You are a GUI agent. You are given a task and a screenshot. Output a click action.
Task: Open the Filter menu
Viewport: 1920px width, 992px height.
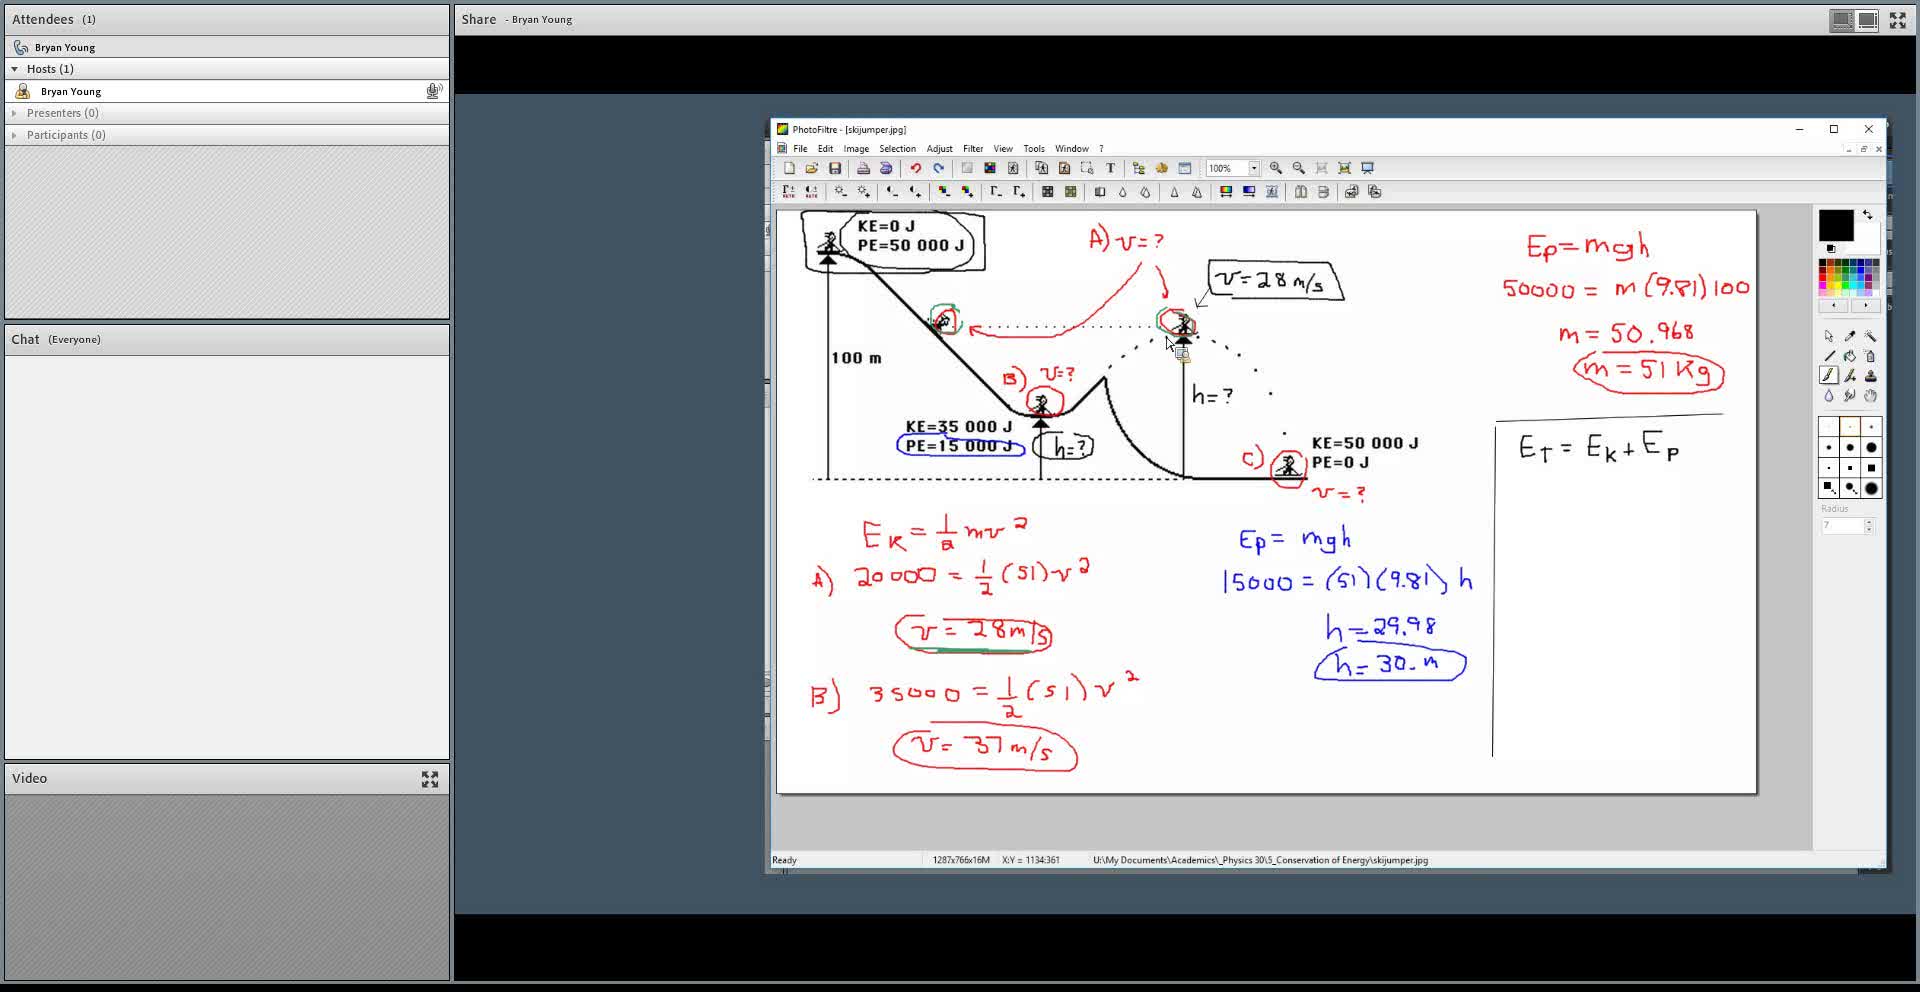[x=973, y=149]
